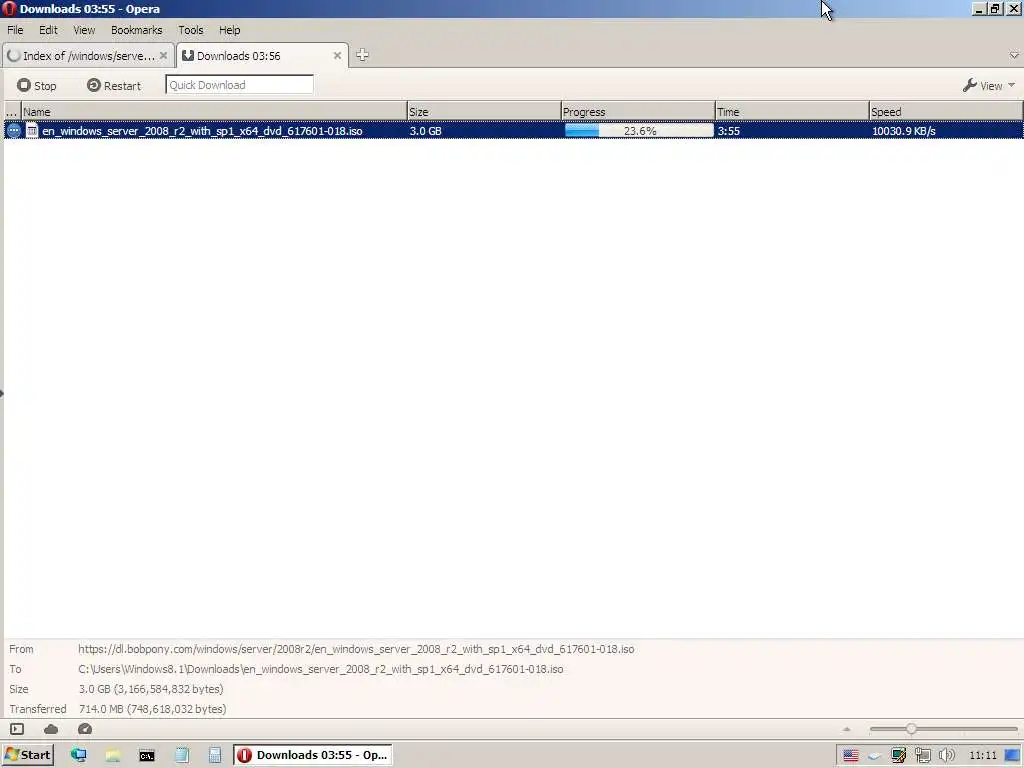Click the monitor with pencil tray icon
Image resolution: width=1024 pixels, height=768 pixels.
899,756
